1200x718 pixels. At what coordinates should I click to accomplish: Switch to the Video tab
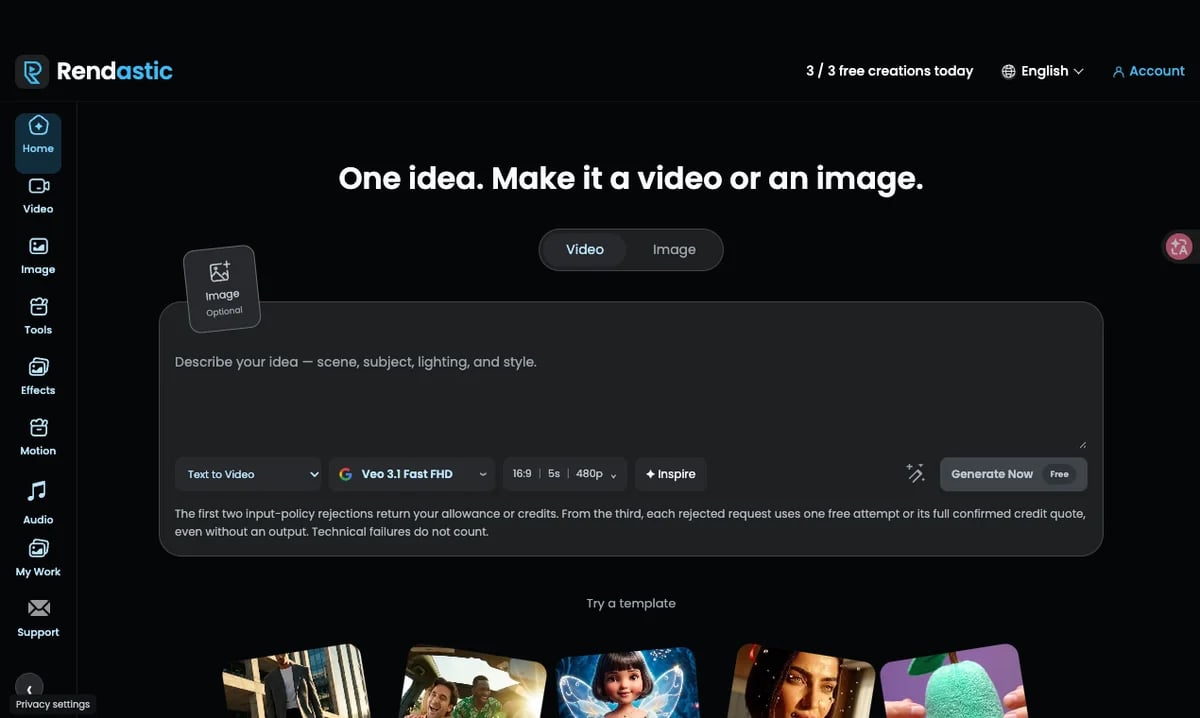click(585, 250)
